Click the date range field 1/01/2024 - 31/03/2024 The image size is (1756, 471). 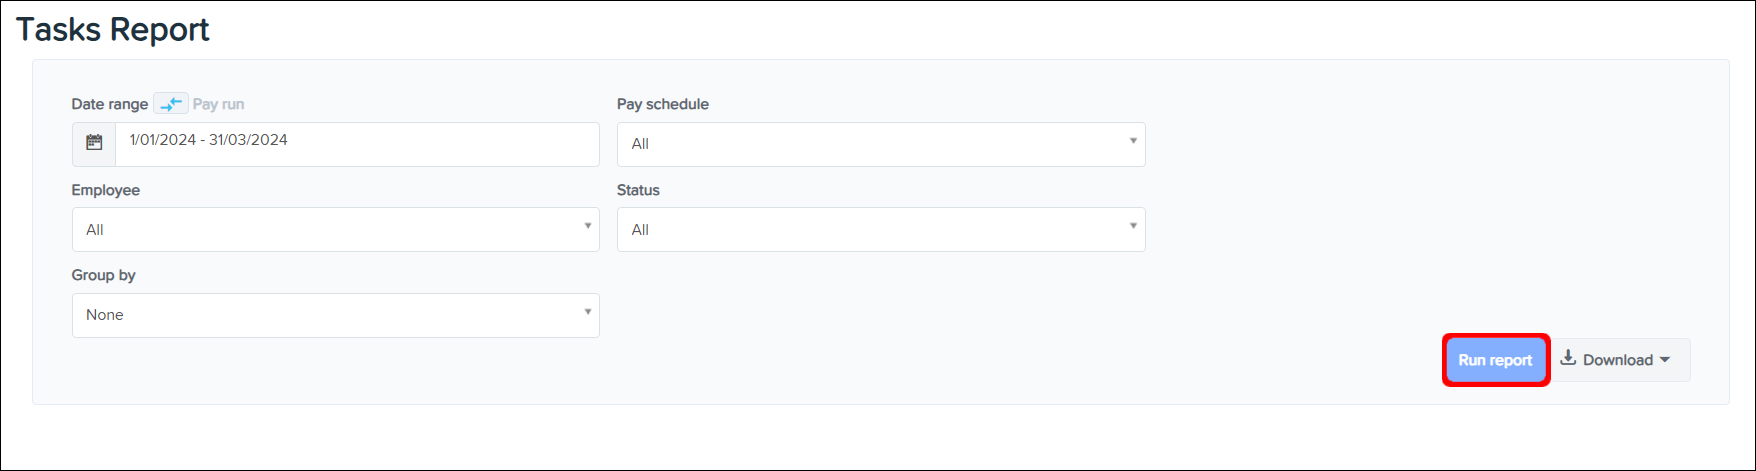click(x=357, y=141)
